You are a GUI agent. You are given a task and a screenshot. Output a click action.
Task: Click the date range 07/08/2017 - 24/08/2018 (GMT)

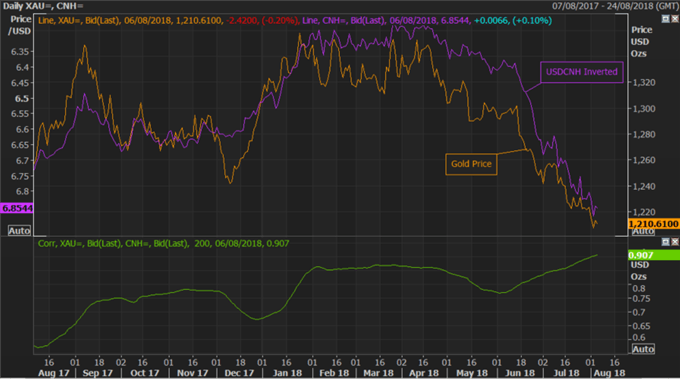(615, 6)
